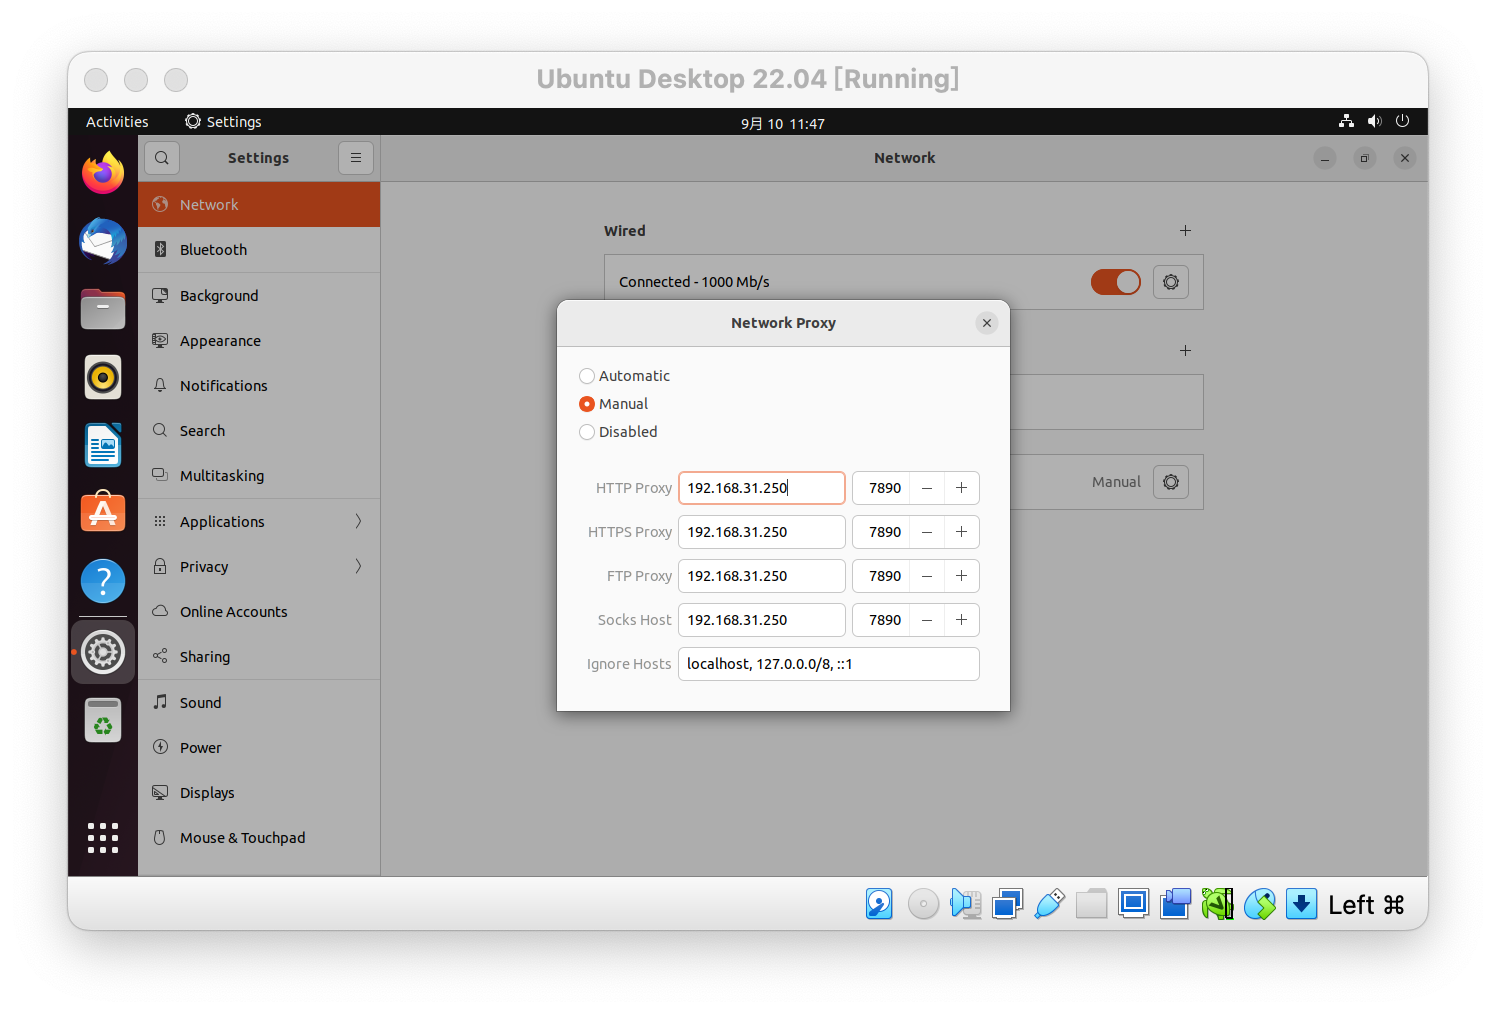This screenshot has height=1014, width=1496.
Task: Open Notifications settings in sidebar
Action: point(259,386)
